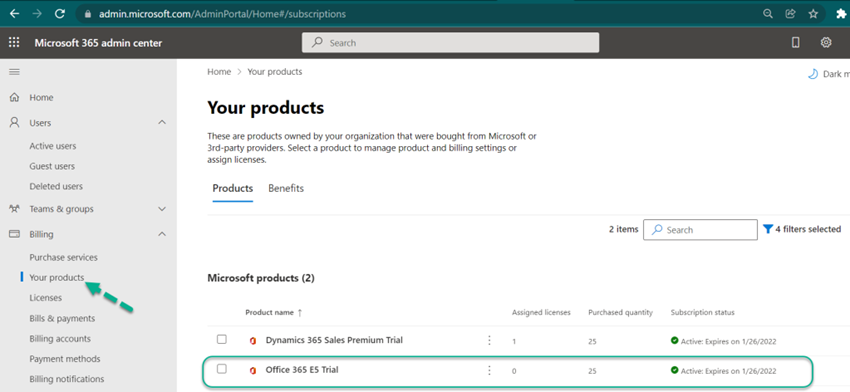Switch to the Benefits tab
Viewport: 850px width, 392px height.
[286, 189]
